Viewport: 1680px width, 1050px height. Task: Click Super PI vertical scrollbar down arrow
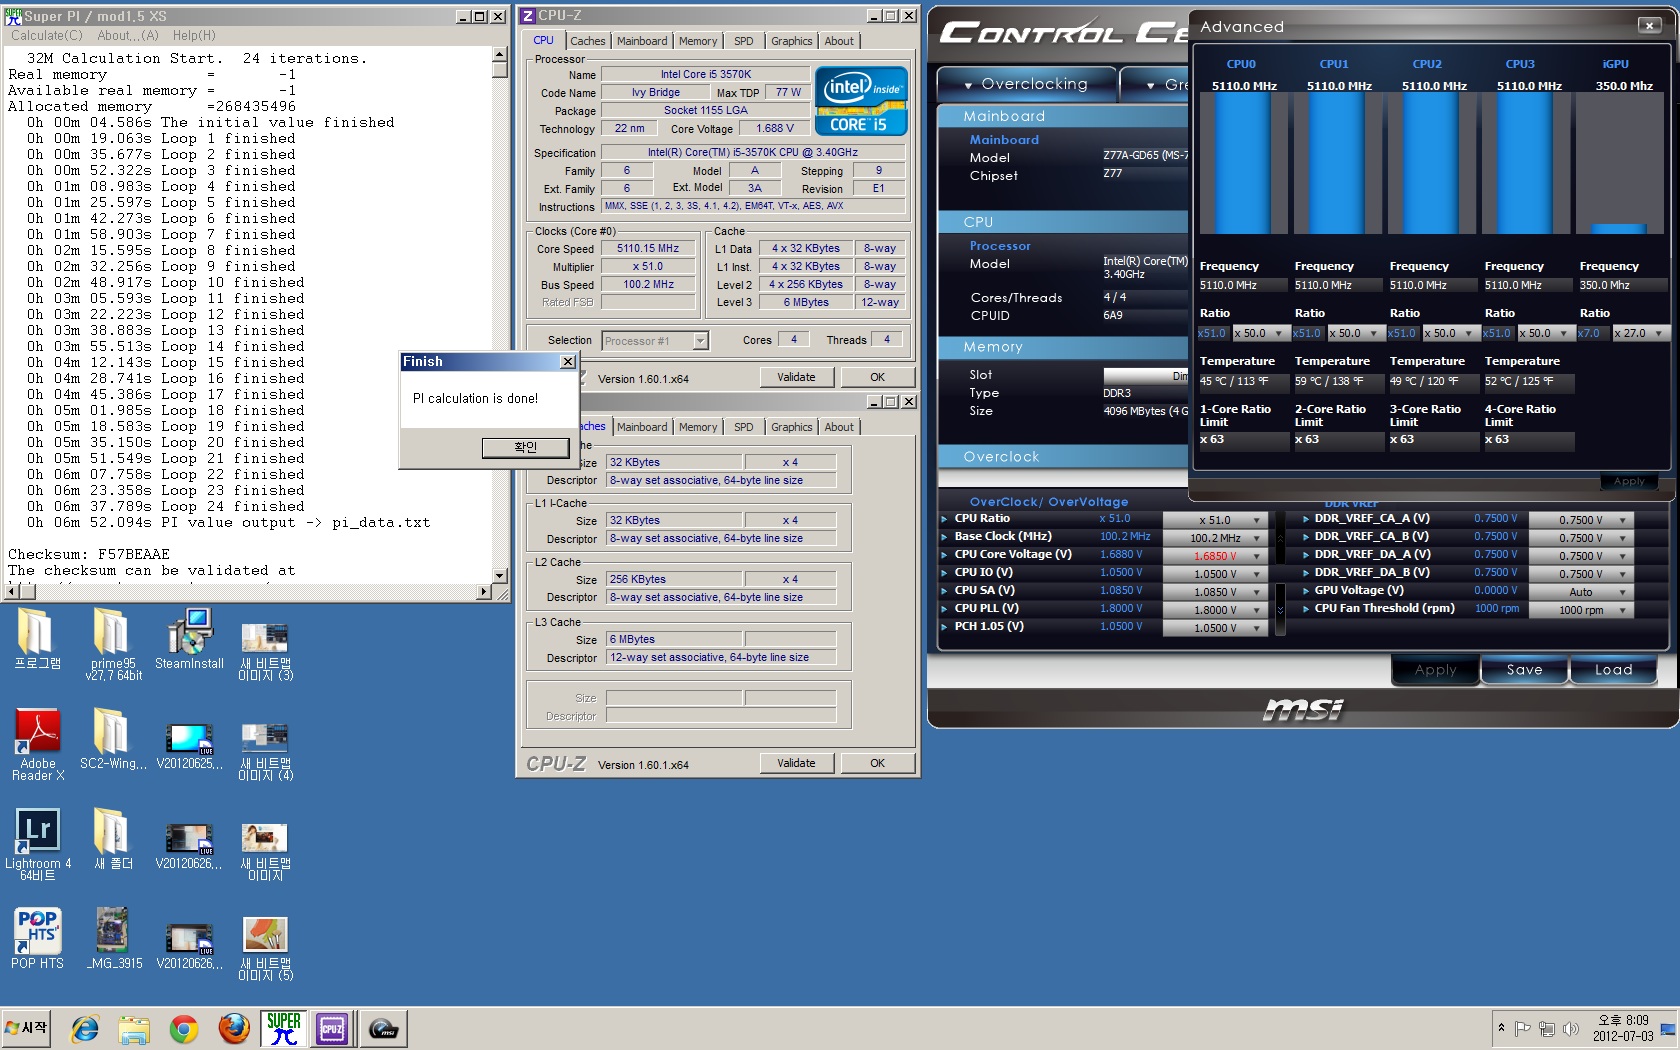tap(500, 576)
